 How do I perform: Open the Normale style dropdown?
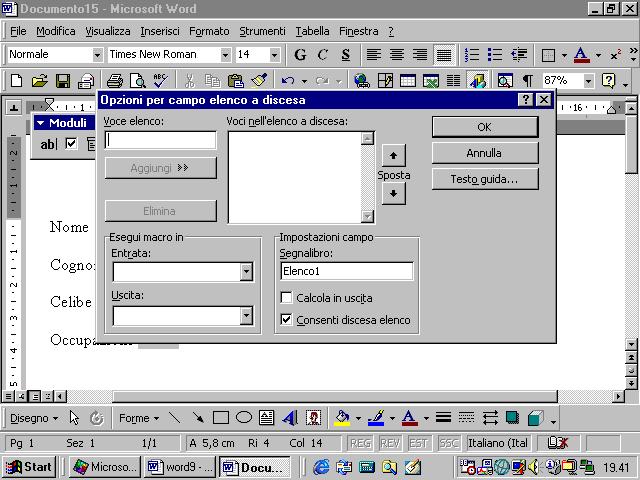coord(97,55)
